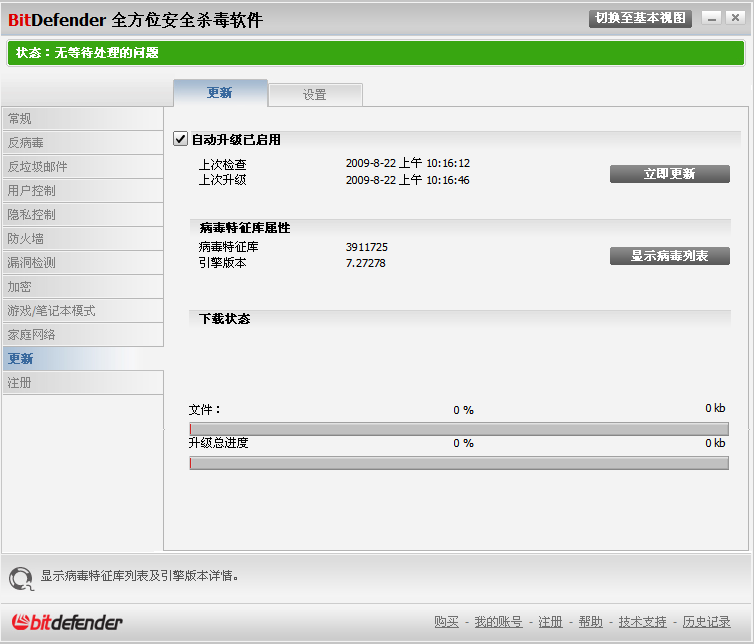Click the 立即更新 button
The height and width of the screenshot is (644, 754).
(670, 174)
